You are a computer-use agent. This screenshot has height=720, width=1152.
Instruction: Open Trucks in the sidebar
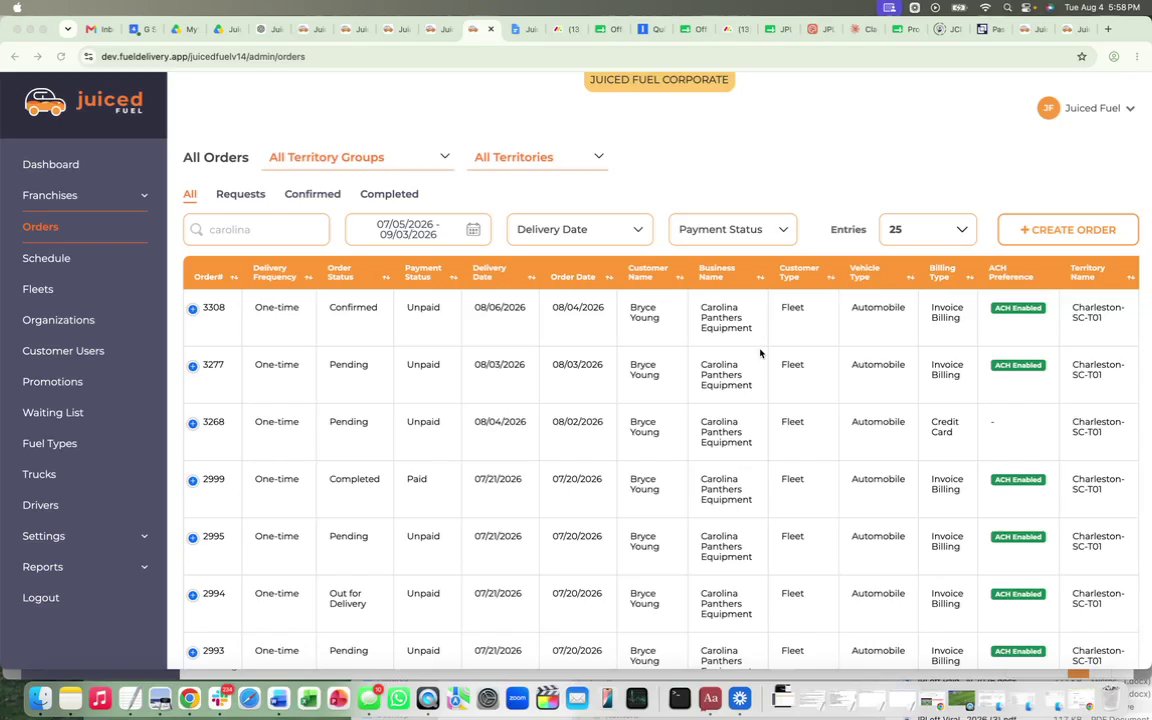[x=39, y=475]
